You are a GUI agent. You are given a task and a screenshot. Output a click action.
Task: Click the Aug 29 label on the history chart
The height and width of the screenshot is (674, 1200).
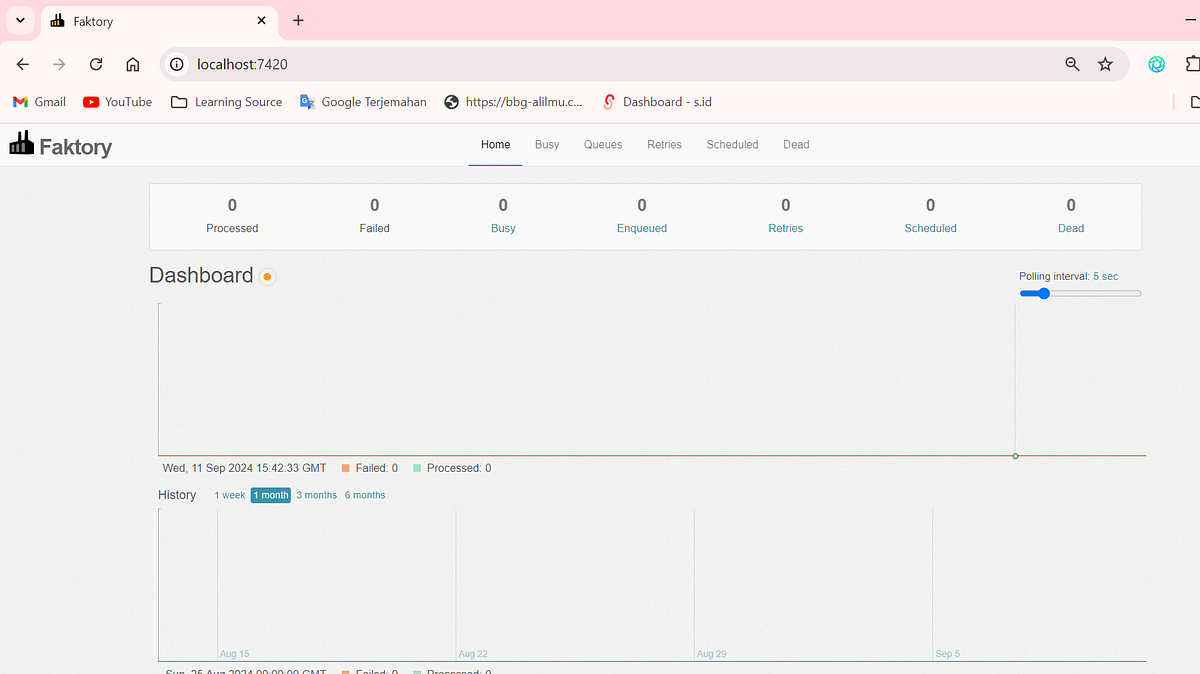point(711,654)
